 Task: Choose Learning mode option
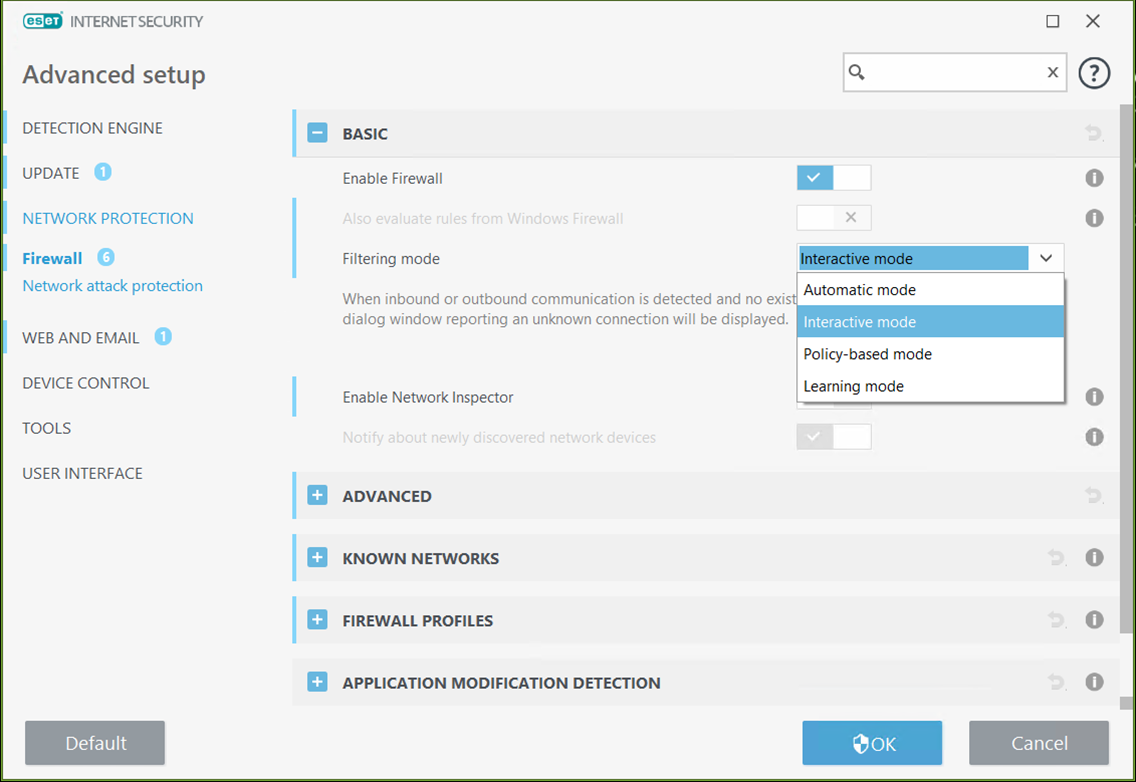(x=930, y=386)
